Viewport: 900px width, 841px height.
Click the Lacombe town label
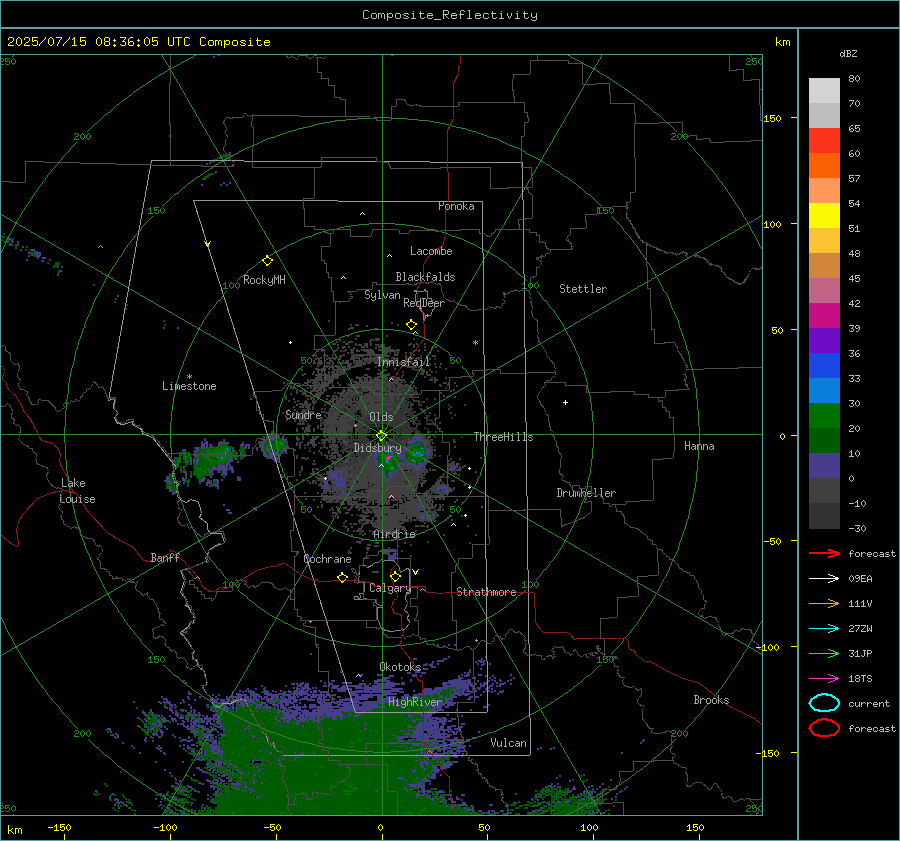(431, 251)
